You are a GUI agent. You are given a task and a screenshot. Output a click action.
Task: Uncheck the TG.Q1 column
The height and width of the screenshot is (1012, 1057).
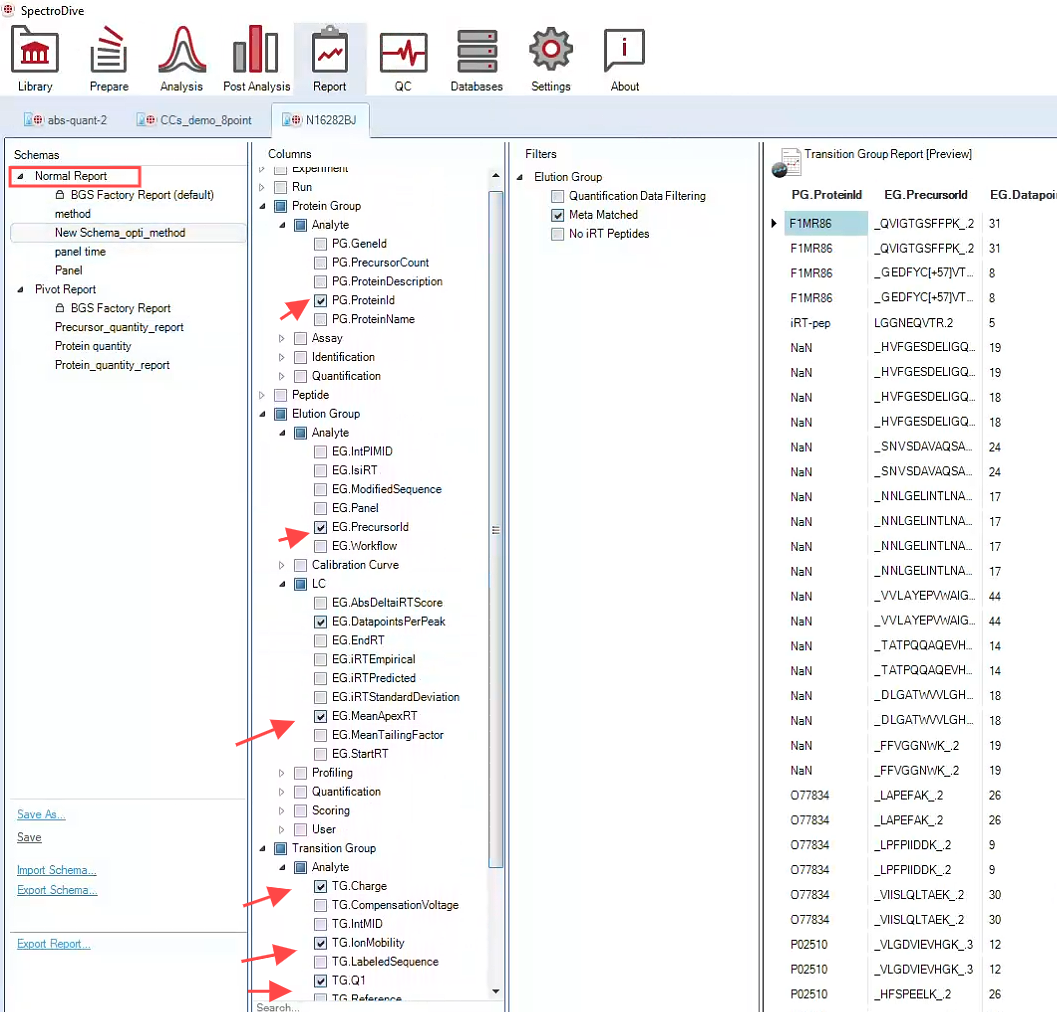point(321,981)
